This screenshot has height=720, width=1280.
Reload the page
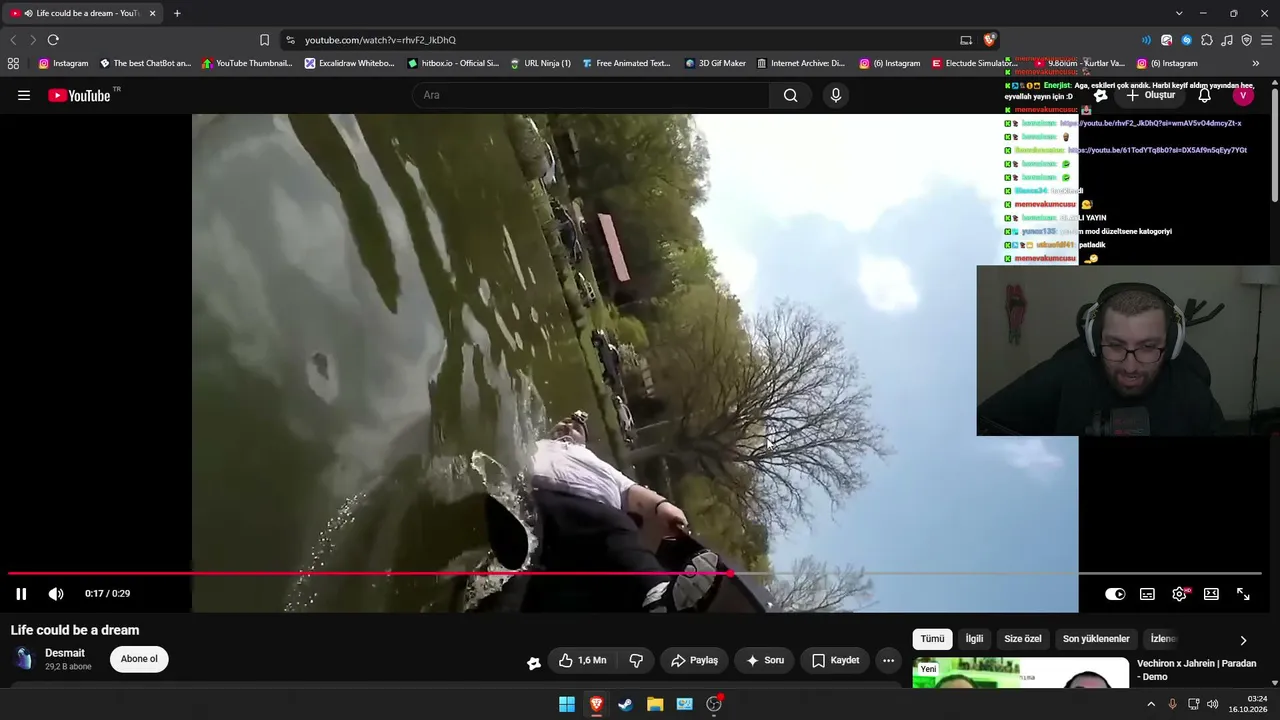(x=53, y=40)
